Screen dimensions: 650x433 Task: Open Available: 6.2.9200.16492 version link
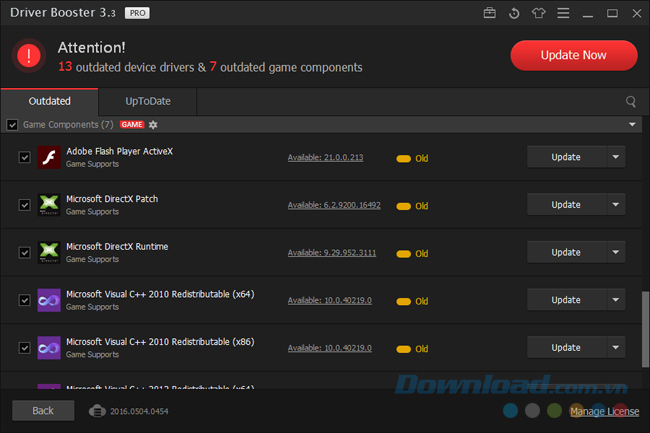[334, 205]
